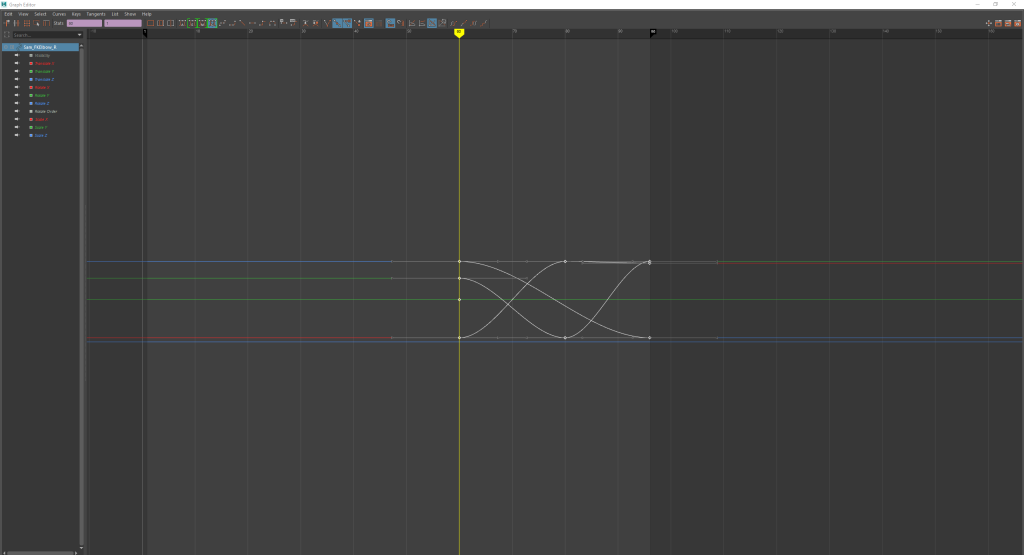
Task: Mute the Translate X channel
Action: tap(17, 63)
